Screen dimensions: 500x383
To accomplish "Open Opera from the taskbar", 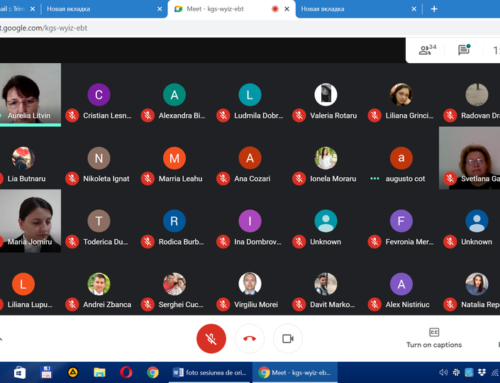I will (126, 372).
